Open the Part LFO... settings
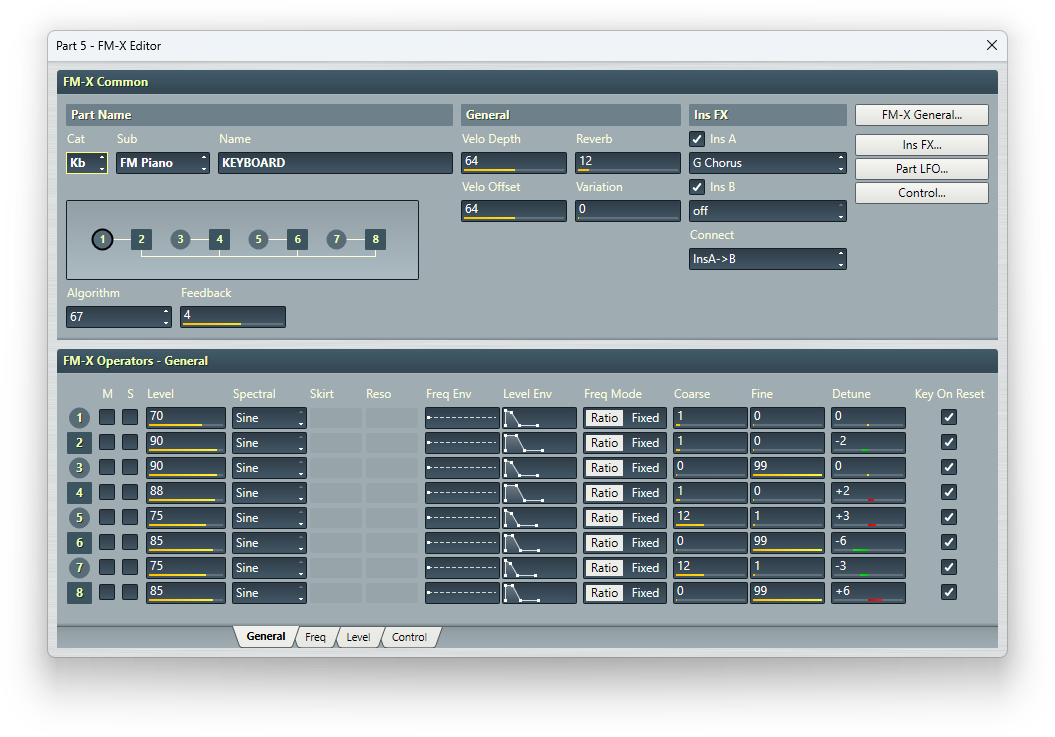The height and width of the screenshot is (737, 1055). [x=921, y=169]
